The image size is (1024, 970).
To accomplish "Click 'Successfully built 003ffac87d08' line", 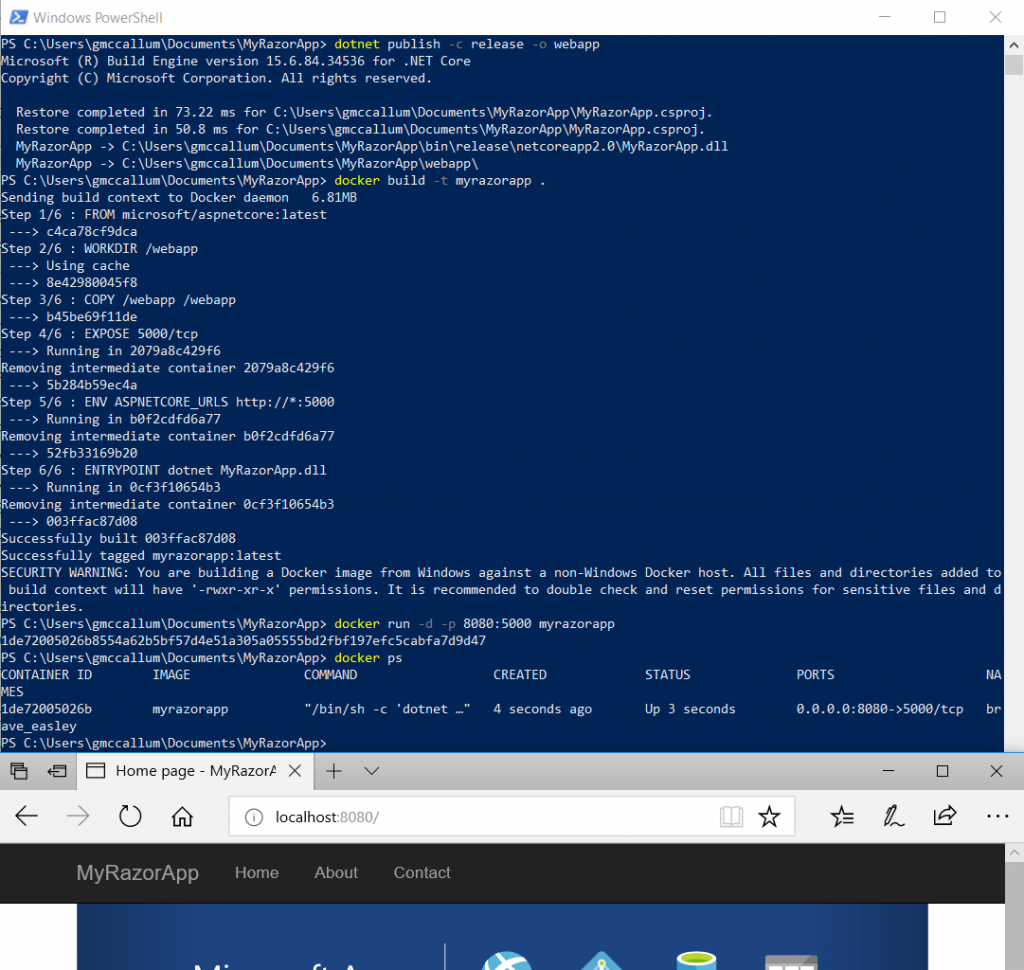I will tap(118, 539).
